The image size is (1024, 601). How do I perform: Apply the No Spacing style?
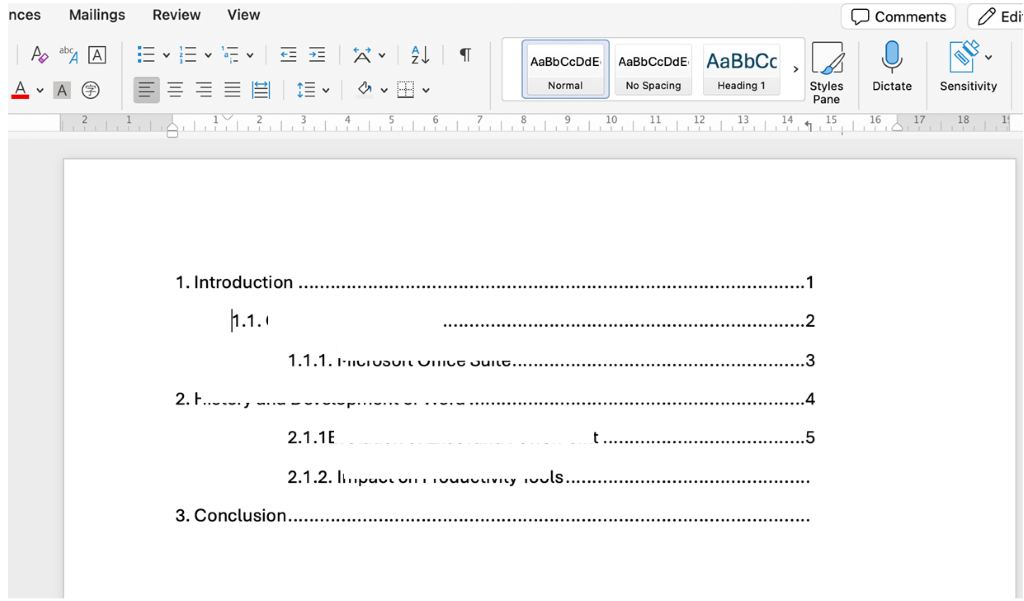coord(653,69)
